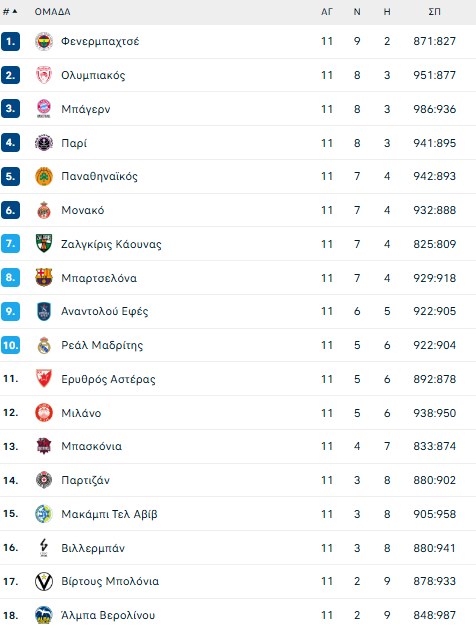The image size is (476, 629).
Task: Open the Παρί team link
Action: (x=74, y=143)
